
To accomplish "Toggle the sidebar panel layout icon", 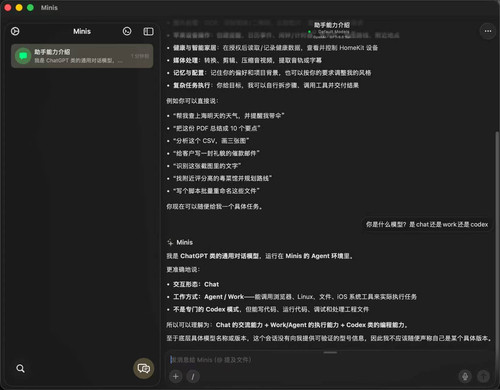I will [148, 31].
